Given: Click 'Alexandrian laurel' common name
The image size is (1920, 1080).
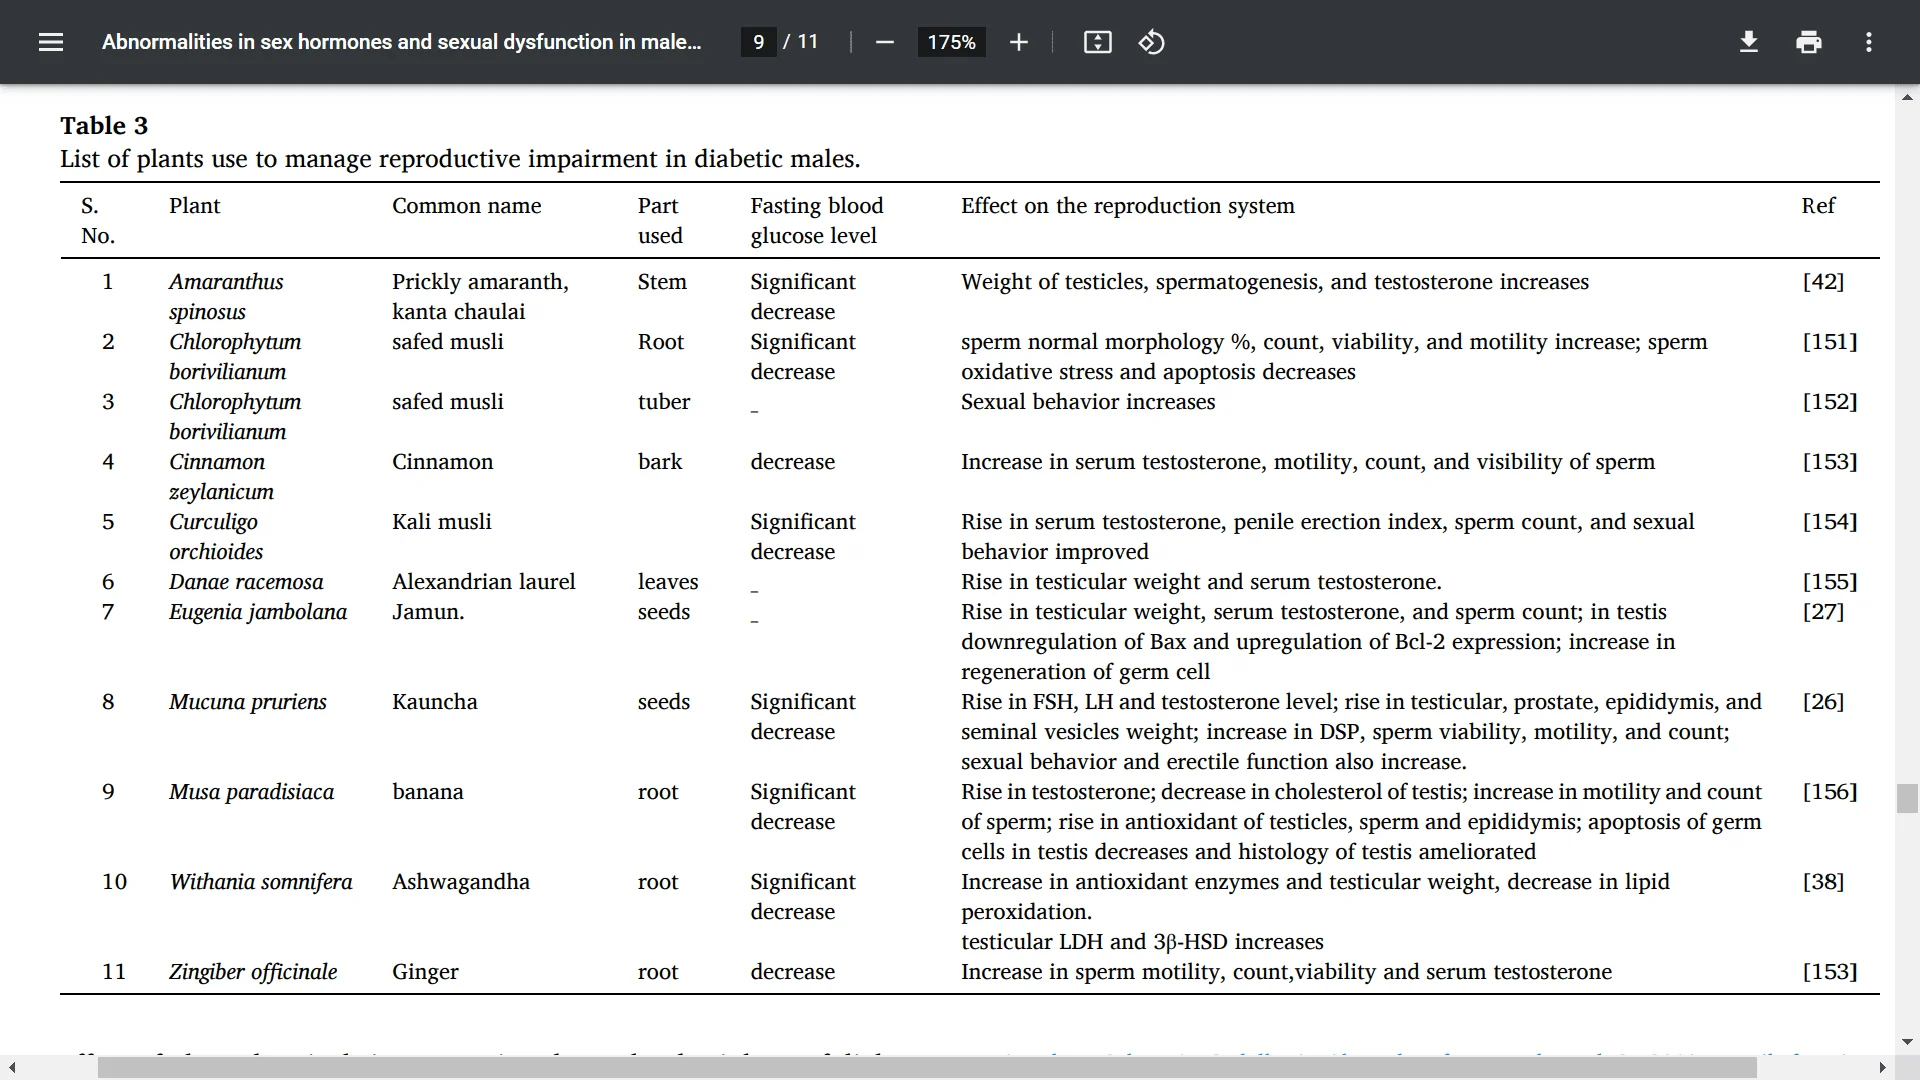Looking at the screenshot, I should [x=484, y=581].
